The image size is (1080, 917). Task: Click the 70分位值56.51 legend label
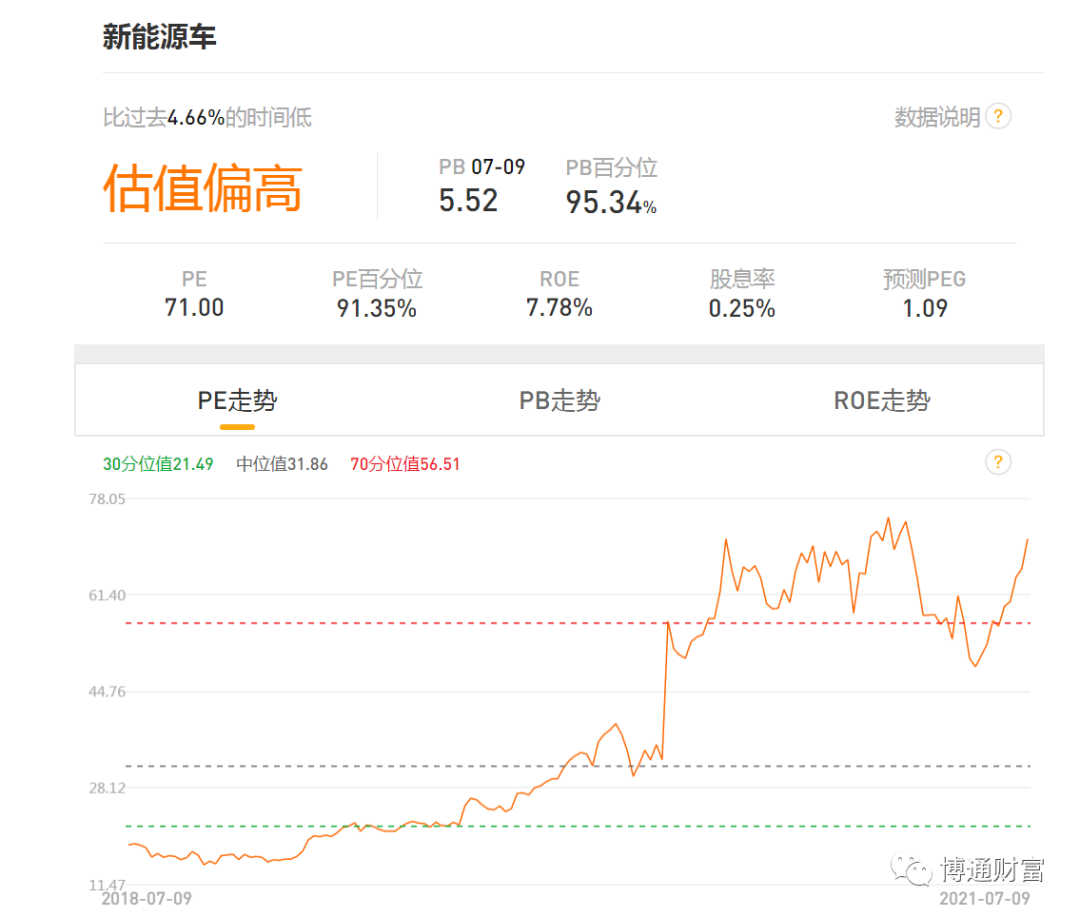(x=405, y=464)
